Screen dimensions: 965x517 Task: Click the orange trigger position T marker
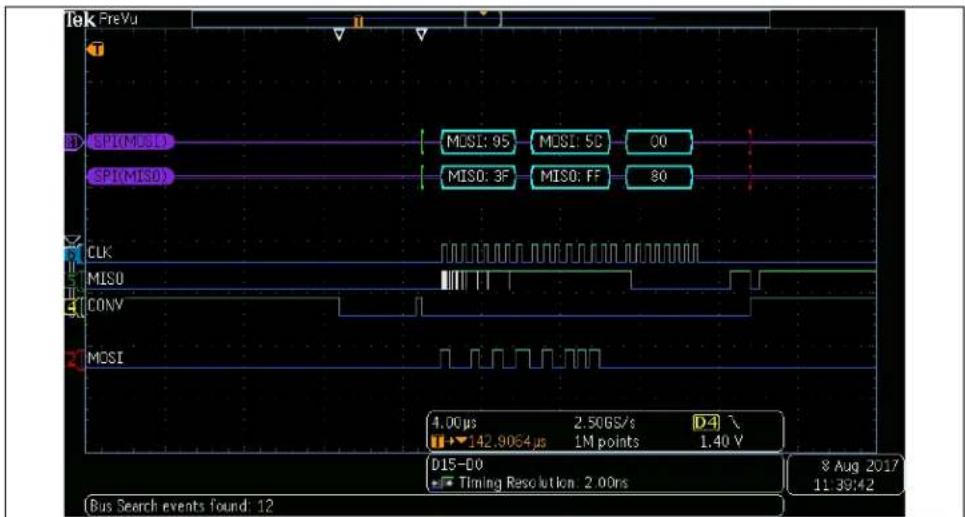tap(96, 49)
